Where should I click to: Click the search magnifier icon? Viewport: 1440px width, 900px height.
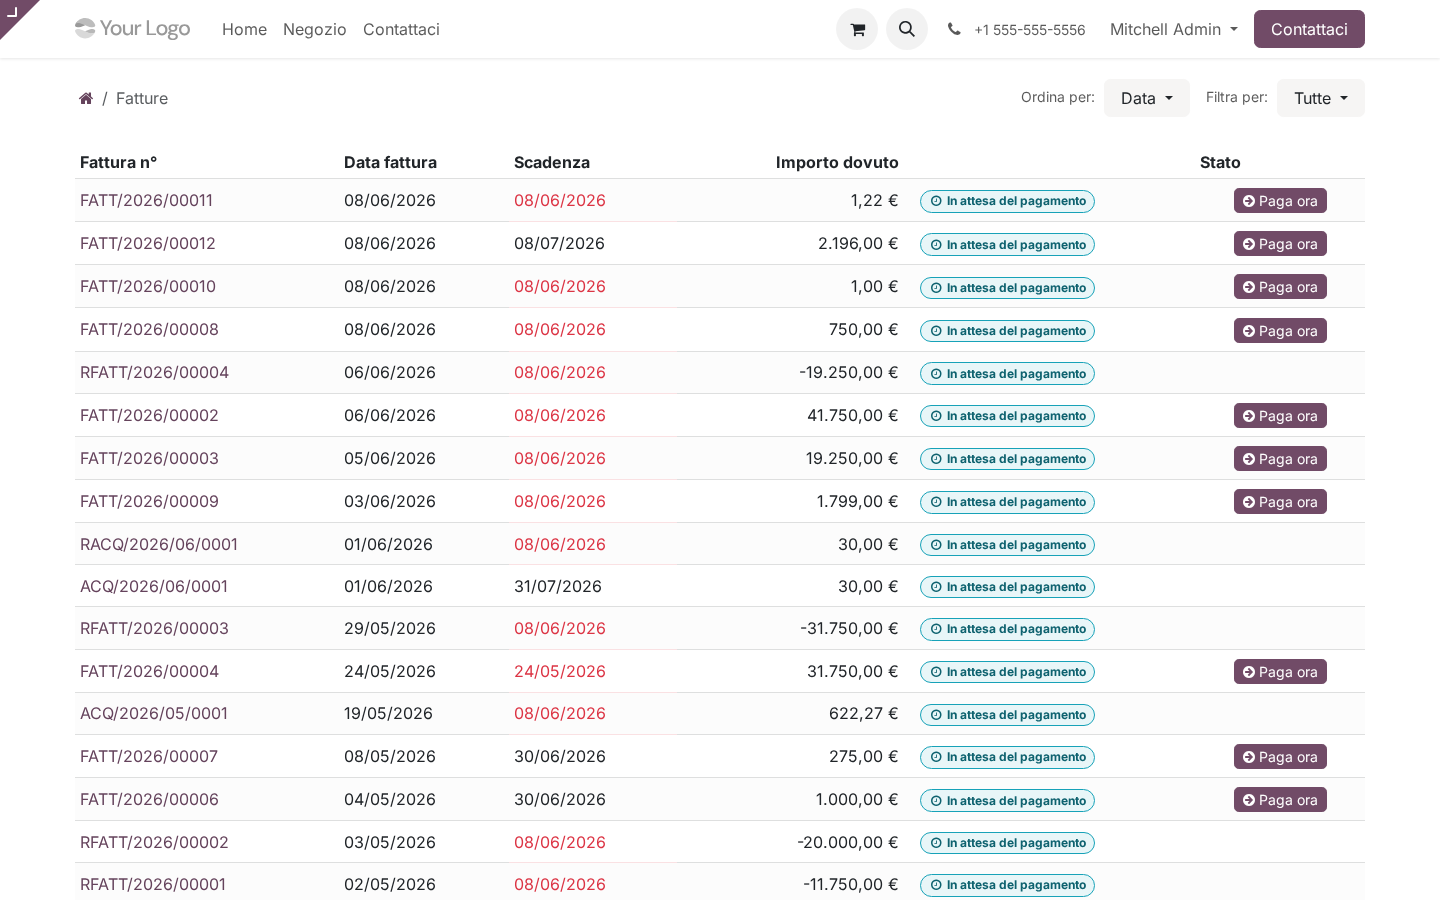pyautogui.click(x=907, y=29)
